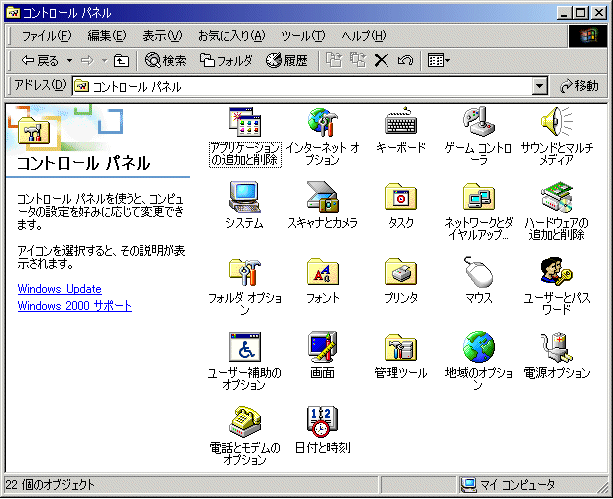Select サウンドとマルチメディア speaker icon

[557, 122]
